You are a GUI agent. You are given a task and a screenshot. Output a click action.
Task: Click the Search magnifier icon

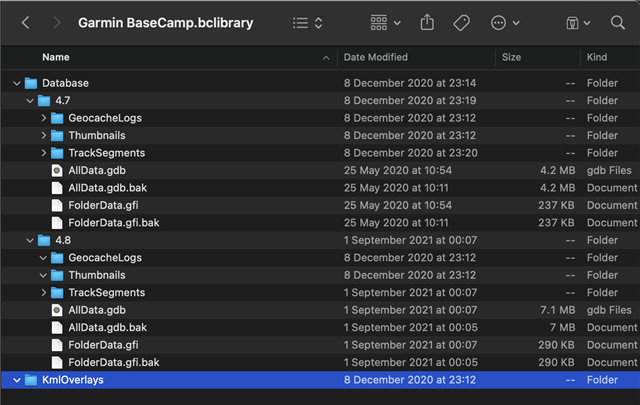click(618, 23)
